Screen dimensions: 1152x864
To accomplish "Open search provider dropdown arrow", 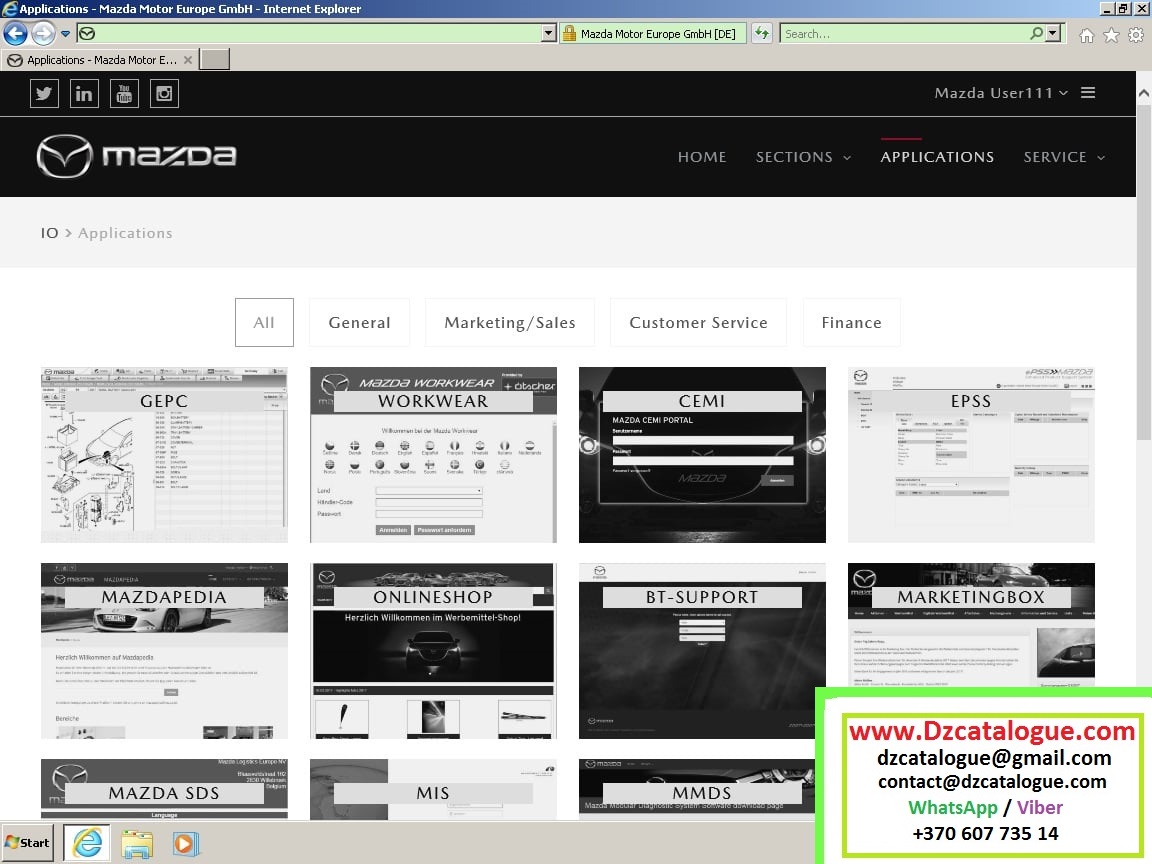I will [1054, 34].
